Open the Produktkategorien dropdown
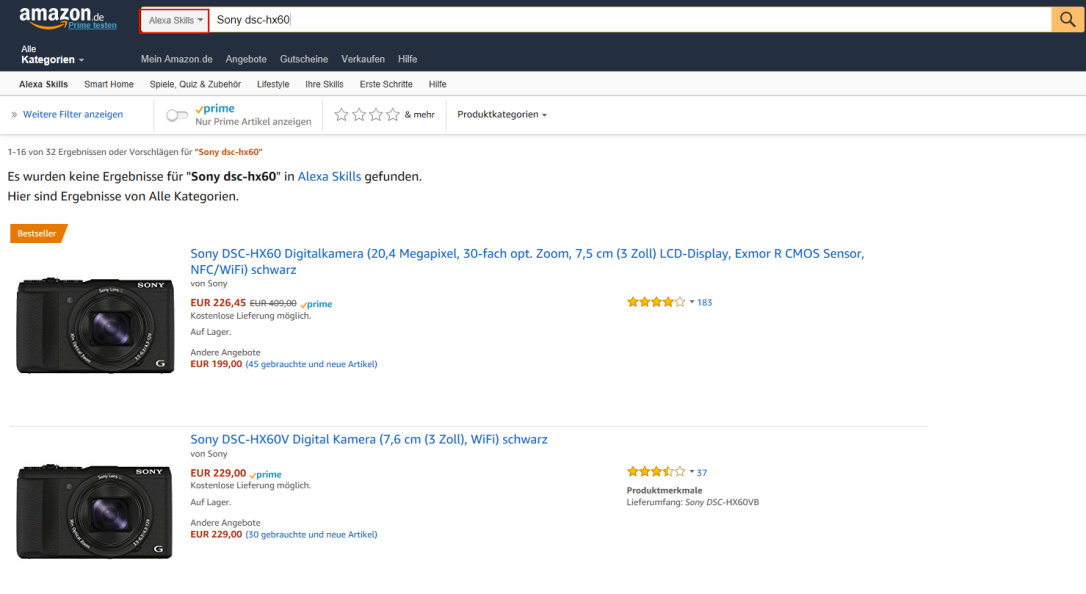Image resolution: width=1086 pixels, height=594 pixels. (x=502, y=114)
